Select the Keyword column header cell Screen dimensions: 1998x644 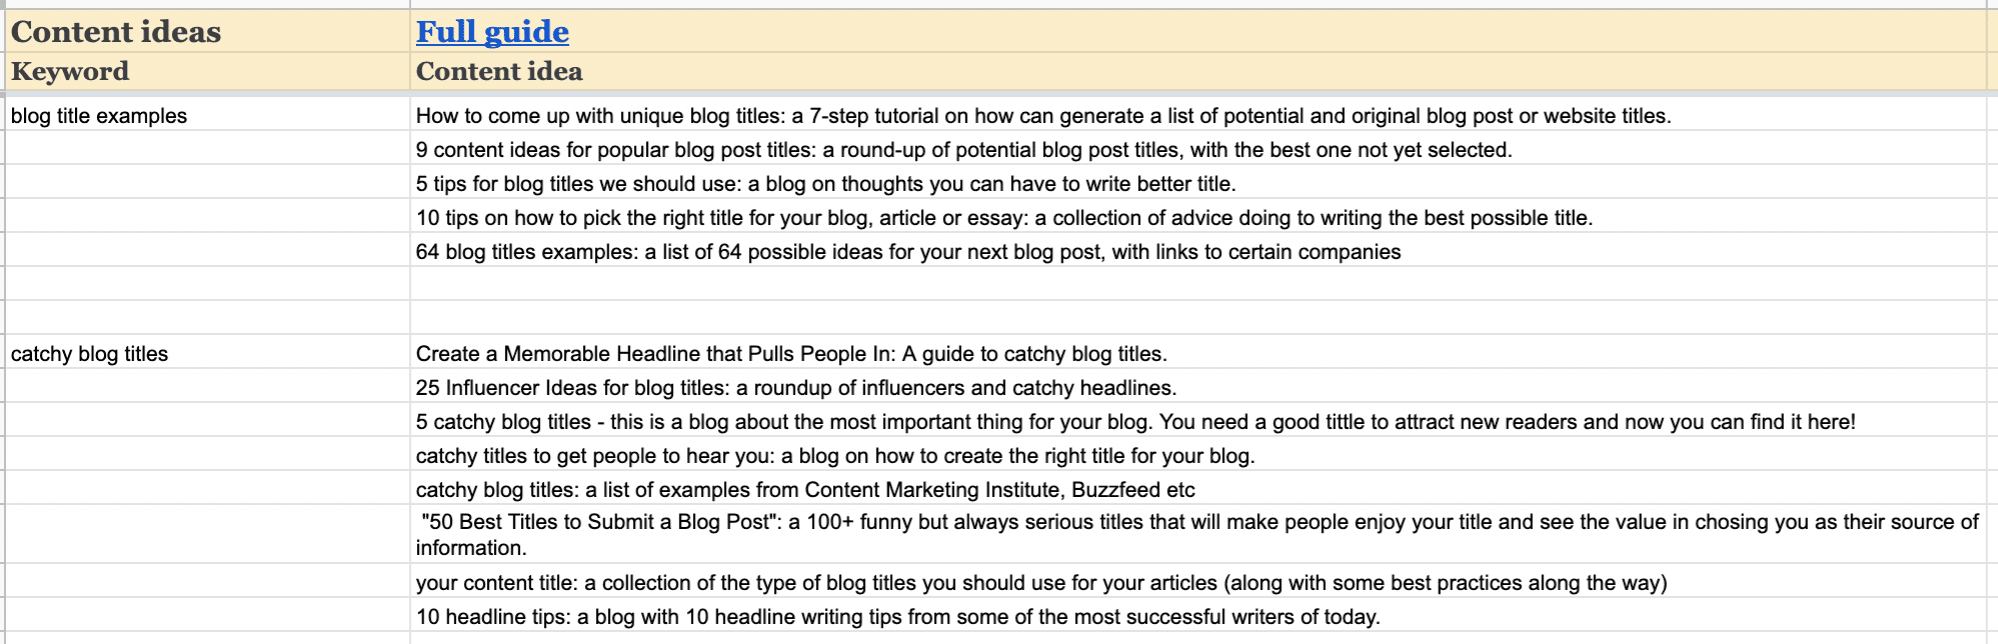point(207,71)
